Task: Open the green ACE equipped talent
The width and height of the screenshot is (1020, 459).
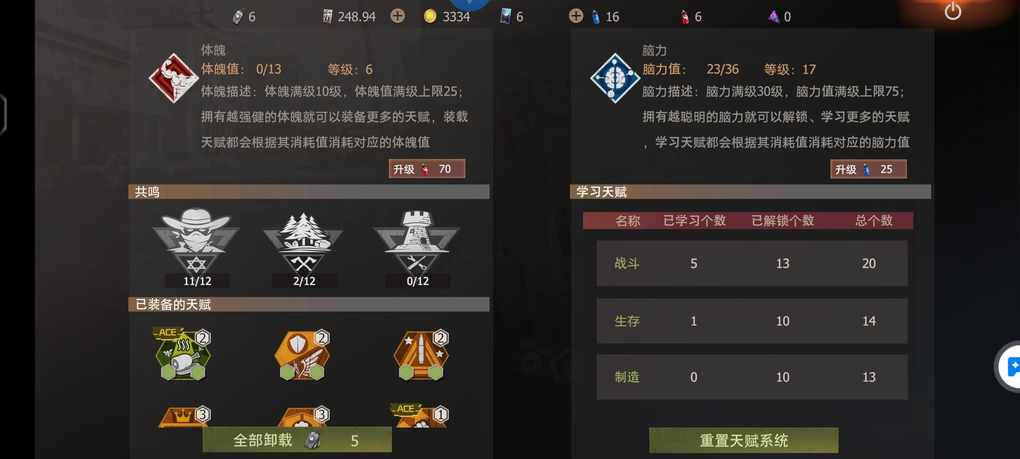Action: click(x=185, y=354)
